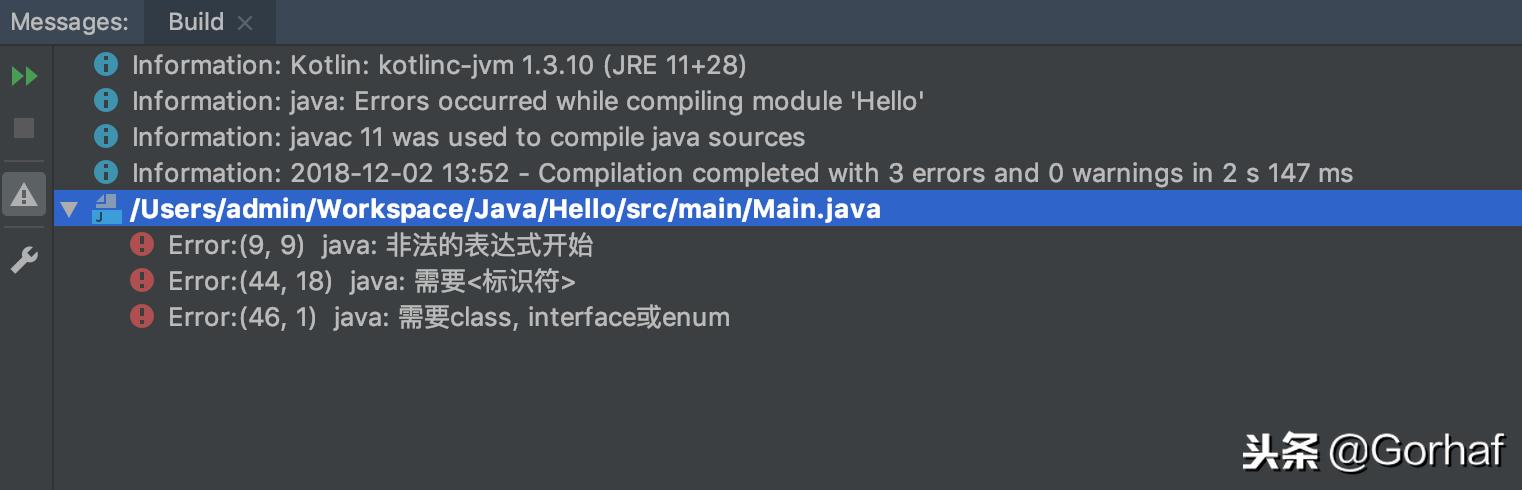This screenshot has height=490, width=1522.
Task: Click the green rerun build arrows icon
Action: pyautogui.click(x=24, y=76)
